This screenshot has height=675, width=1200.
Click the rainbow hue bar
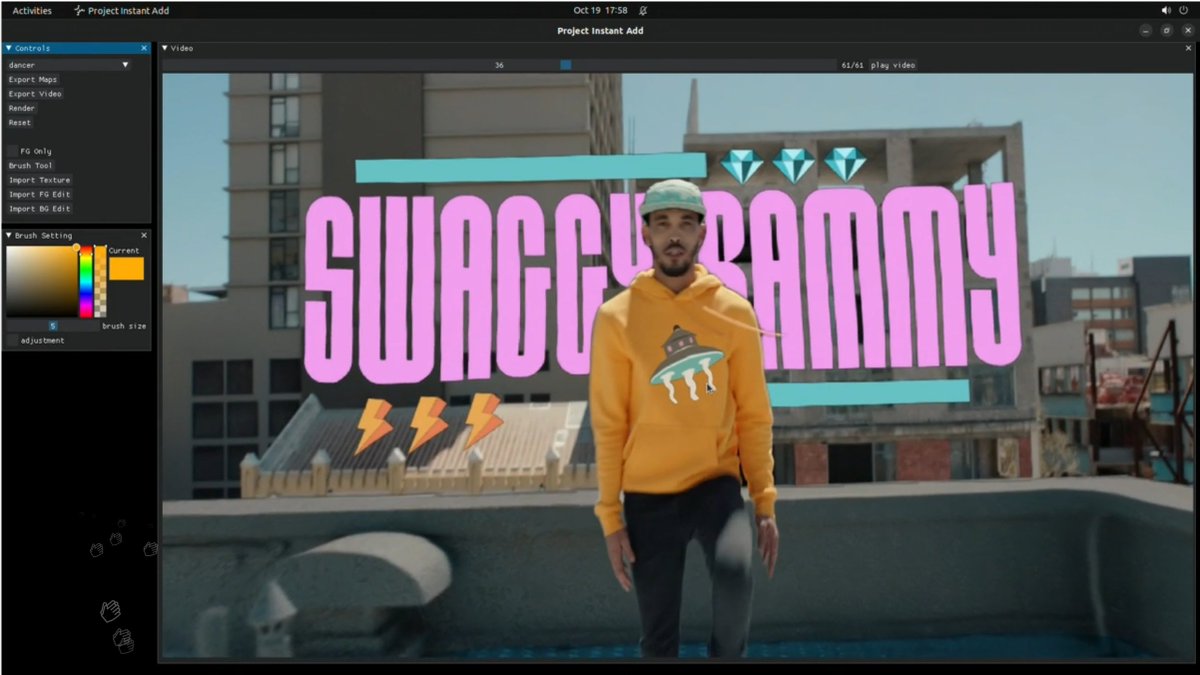86,281
